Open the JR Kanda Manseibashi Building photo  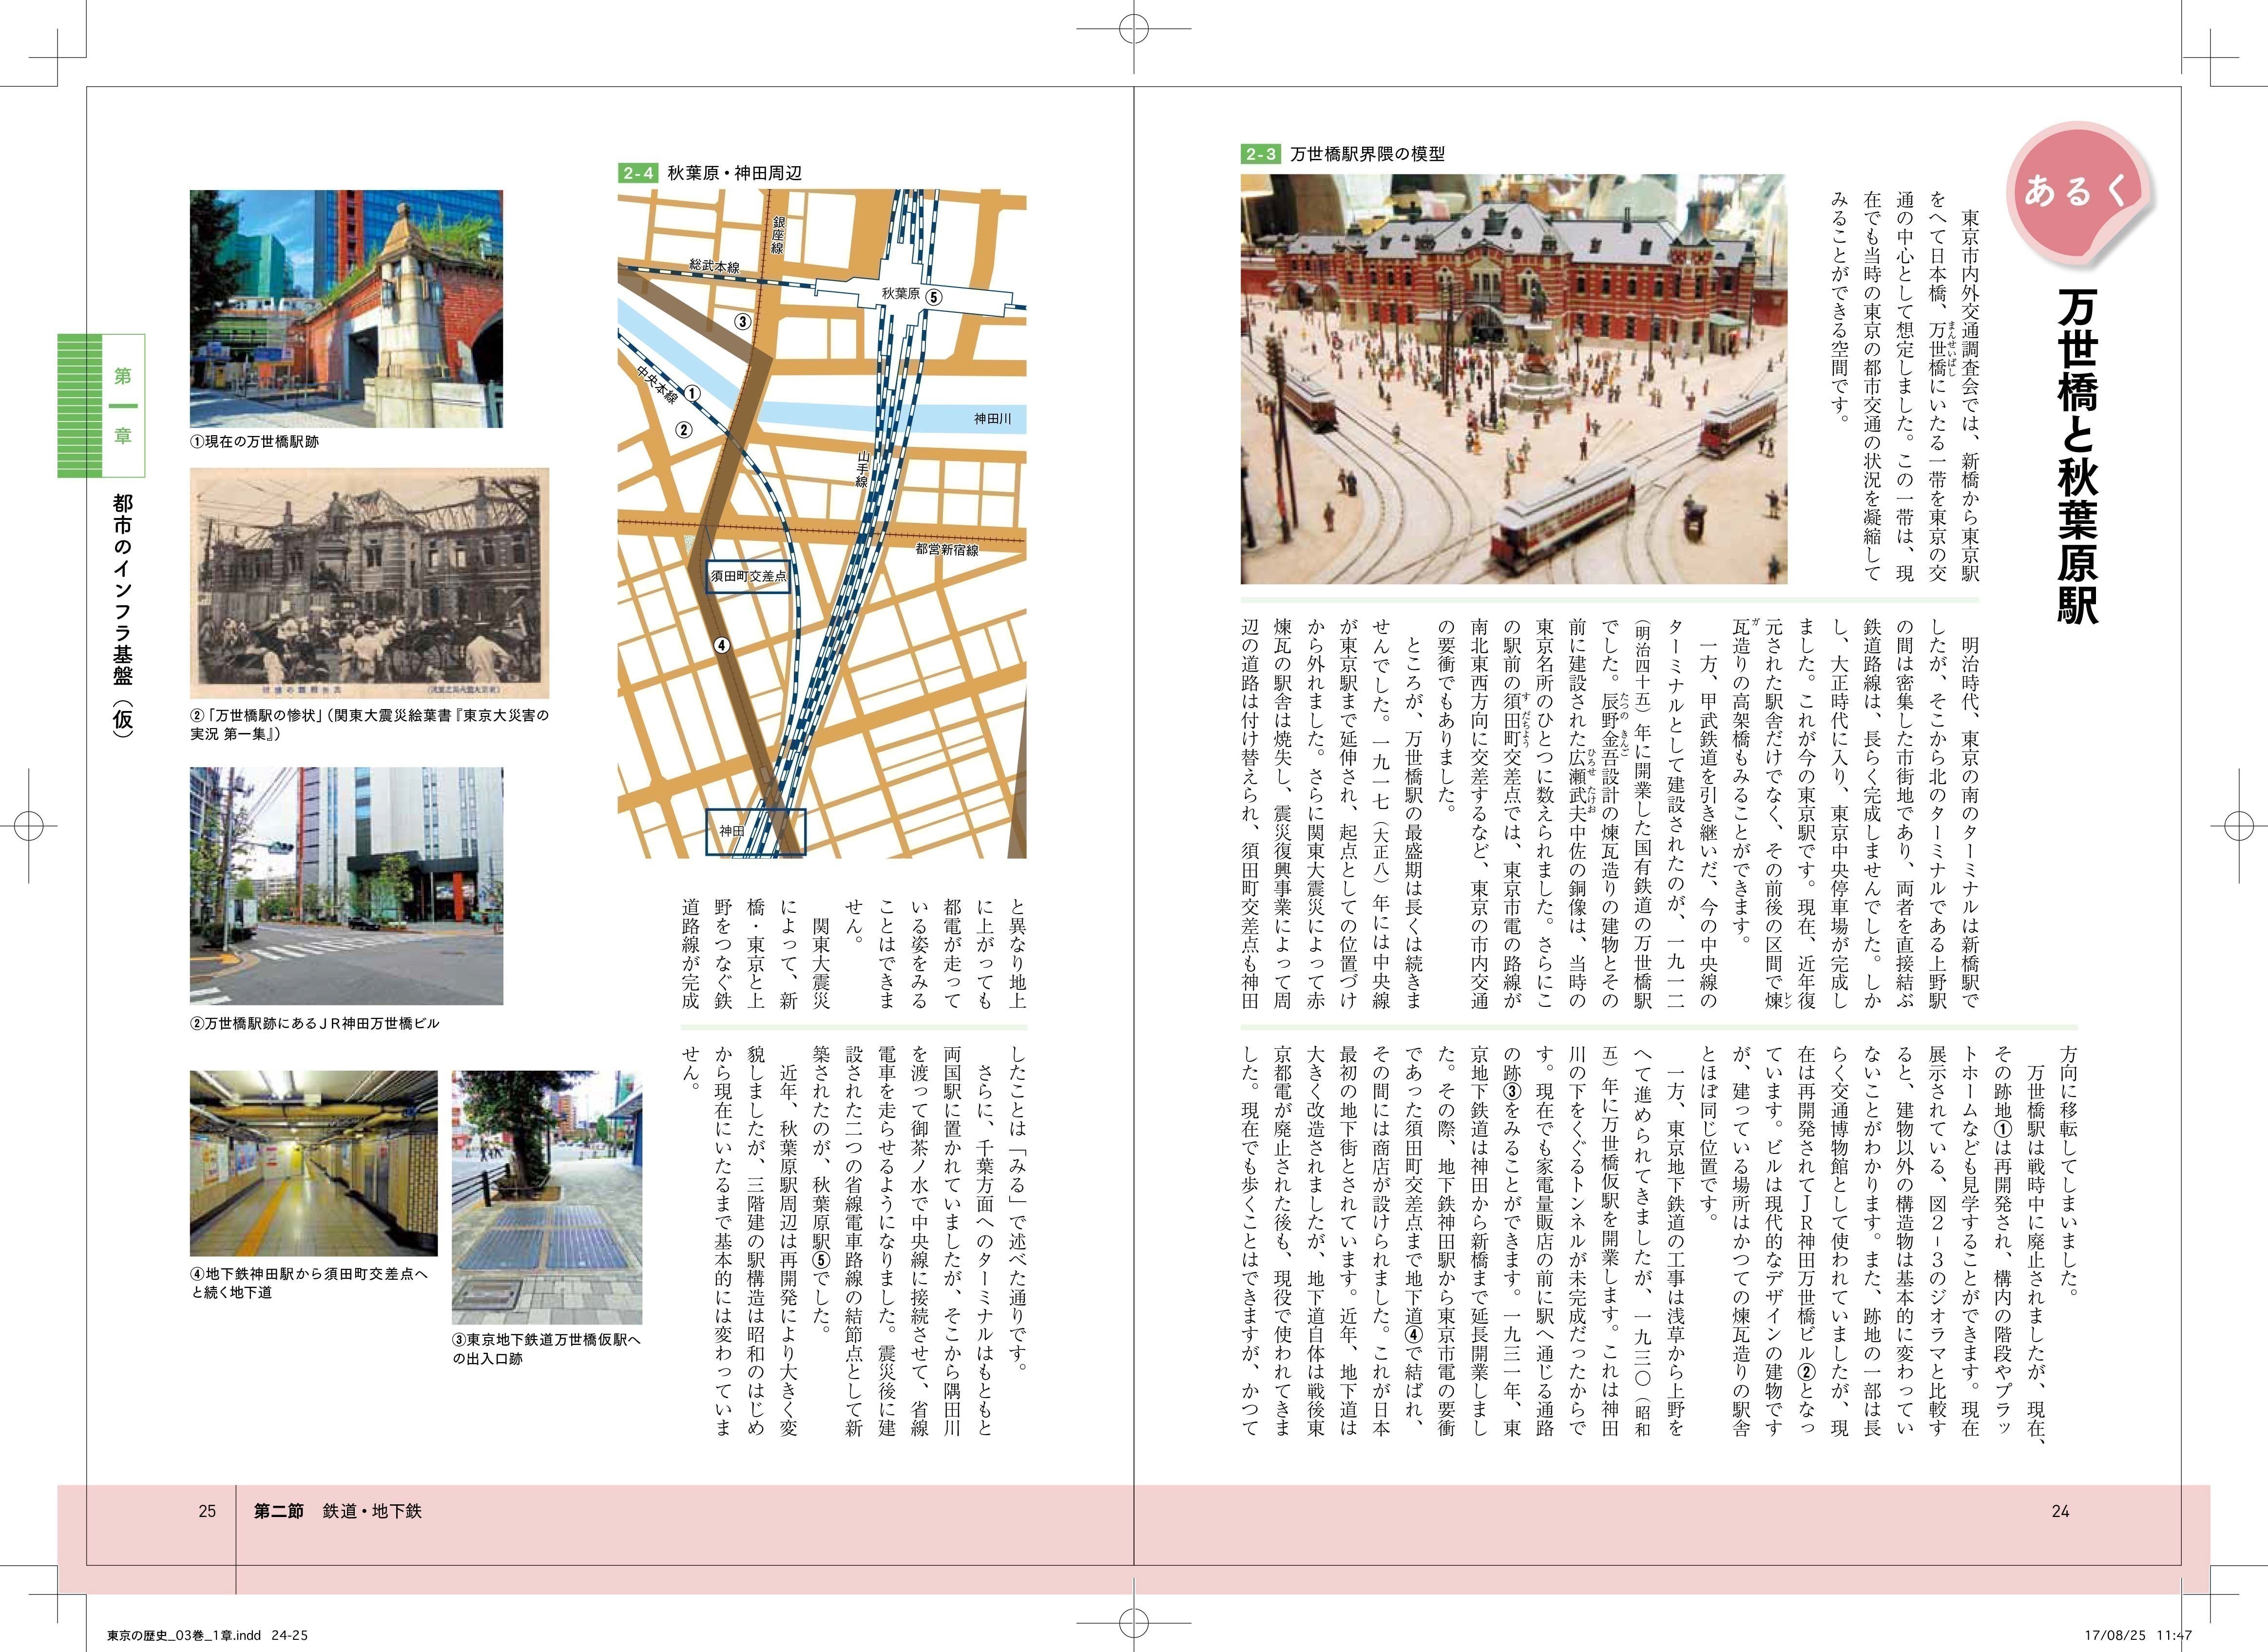point(346,886)
